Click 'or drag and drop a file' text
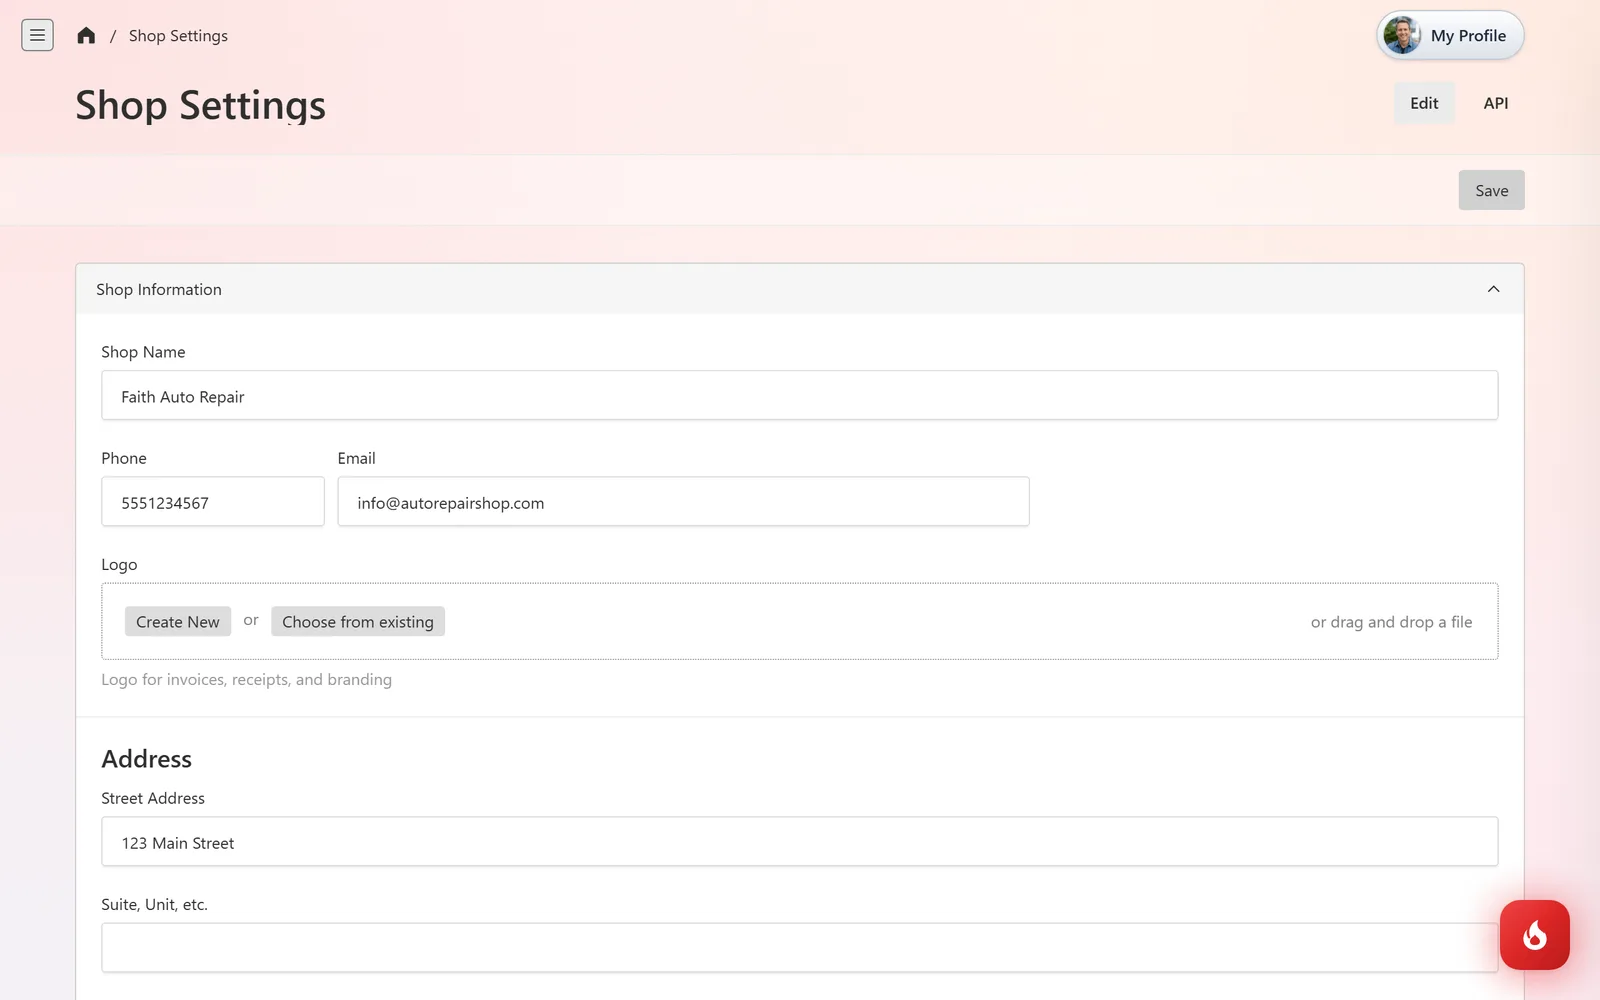 pos(1391,622)
